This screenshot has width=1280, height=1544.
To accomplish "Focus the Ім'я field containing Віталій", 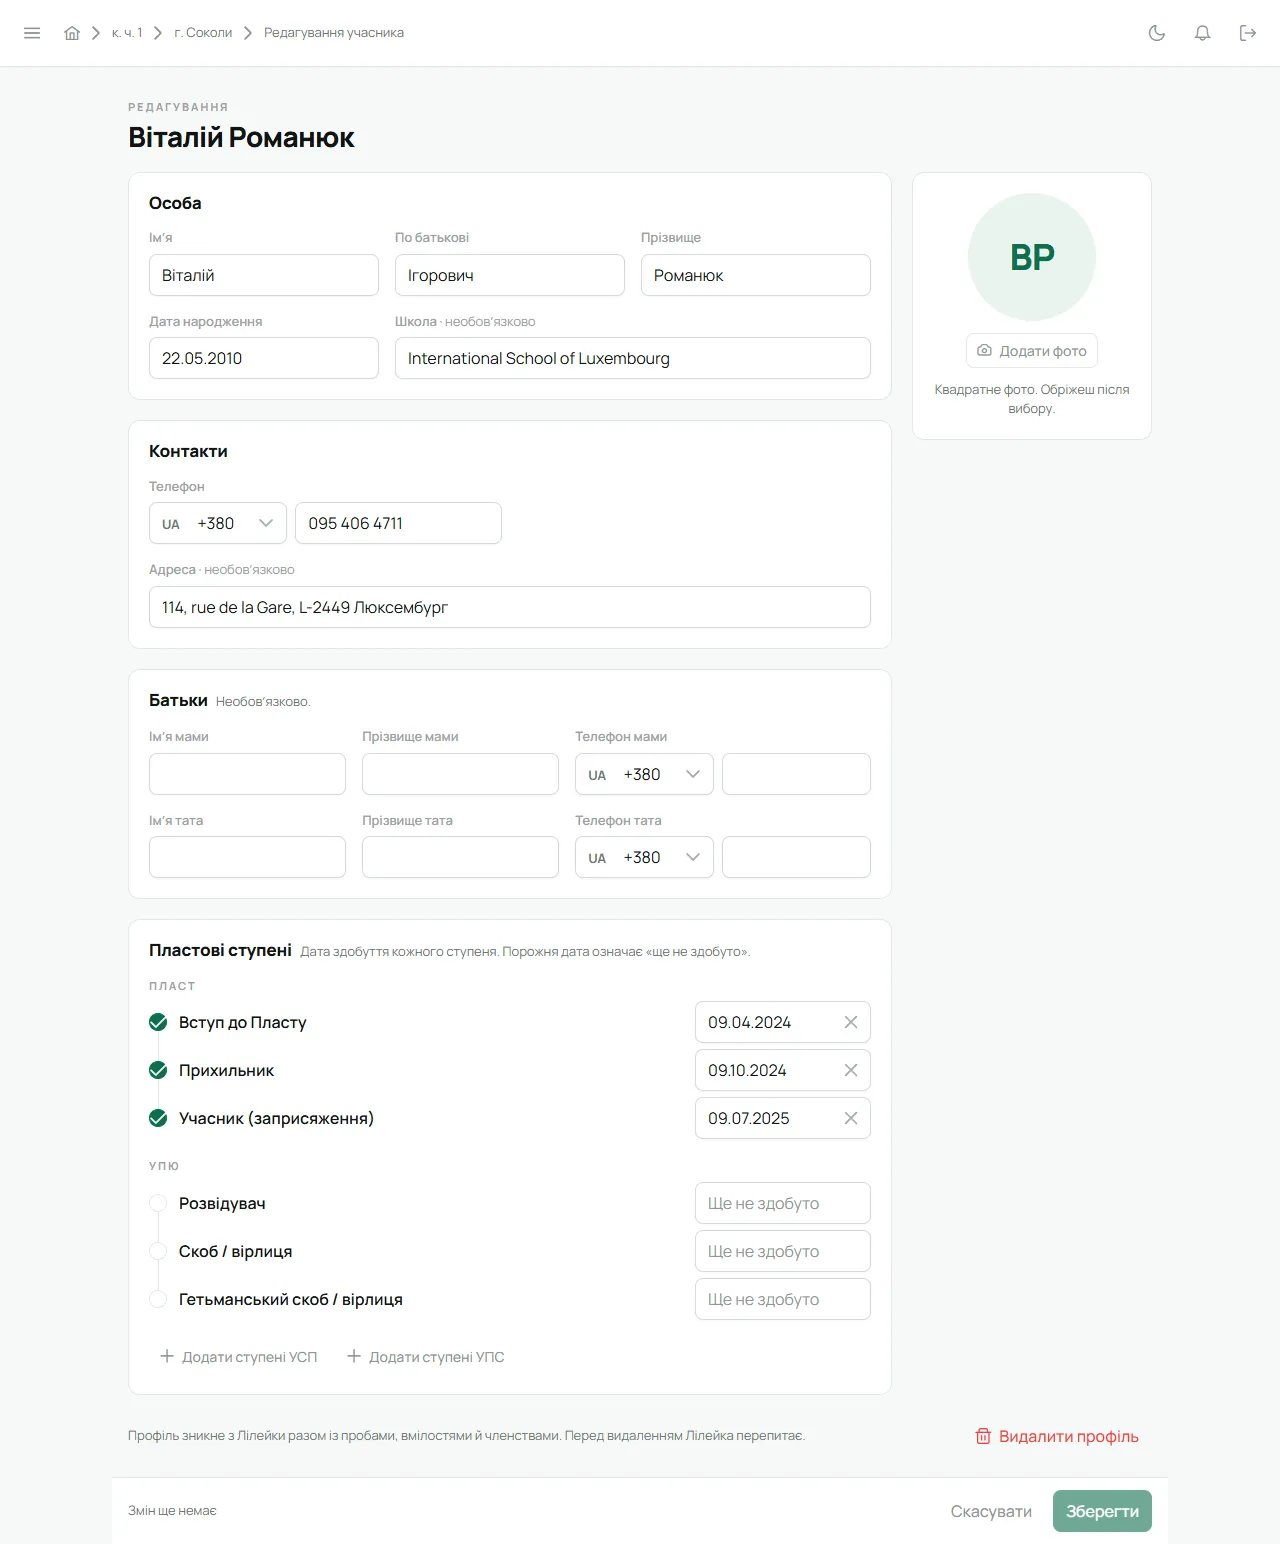I will pyautogui.click(x=264, y=275).
